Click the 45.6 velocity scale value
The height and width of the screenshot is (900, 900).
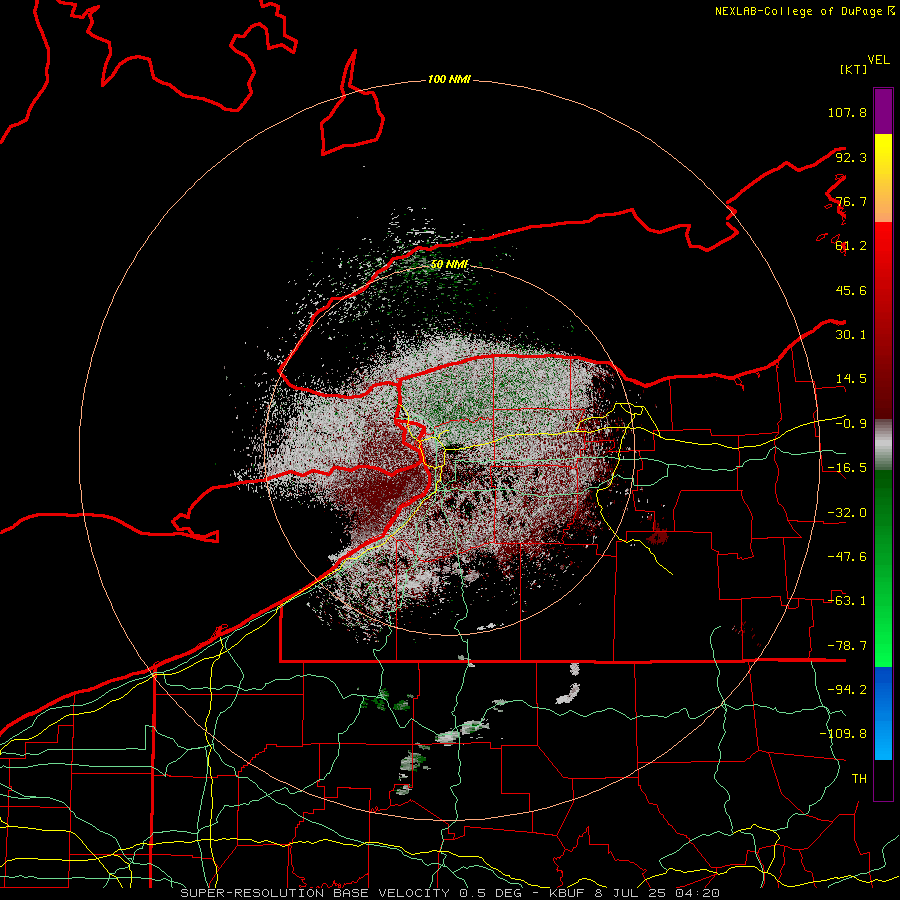pos(851,290)
